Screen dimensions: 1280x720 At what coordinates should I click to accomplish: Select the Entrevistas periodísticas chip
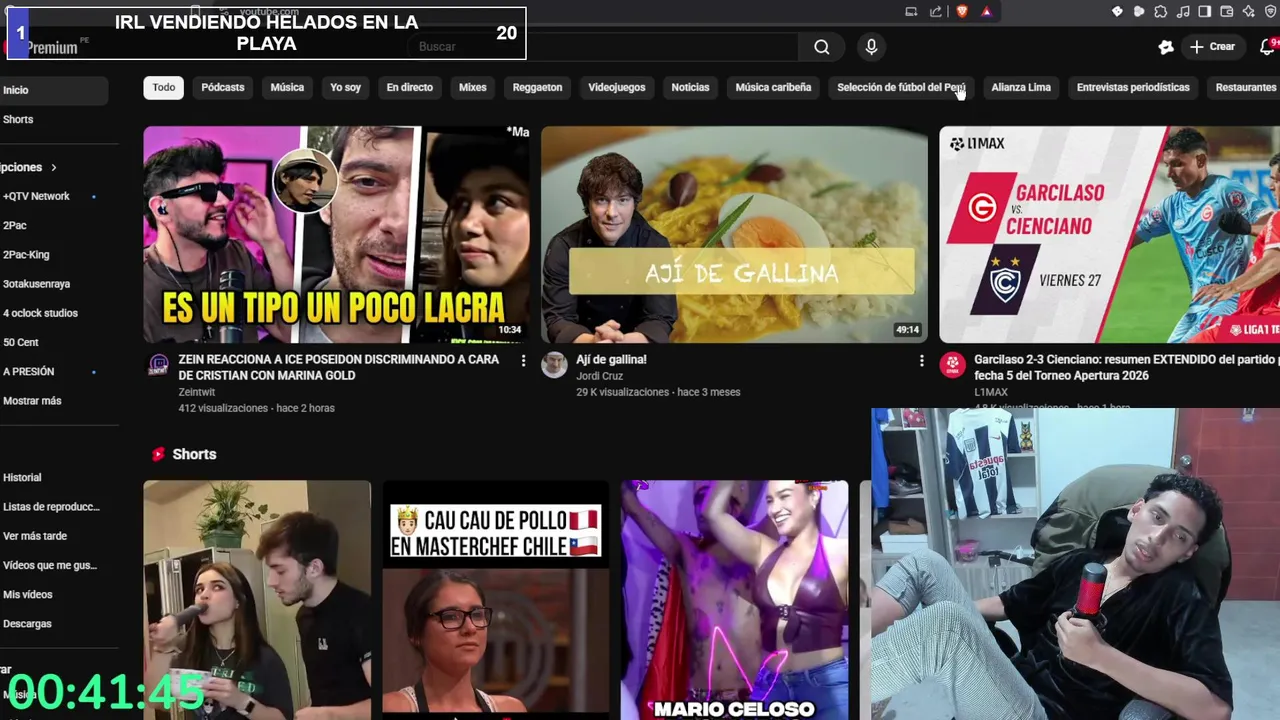(x=1133, y=87)
